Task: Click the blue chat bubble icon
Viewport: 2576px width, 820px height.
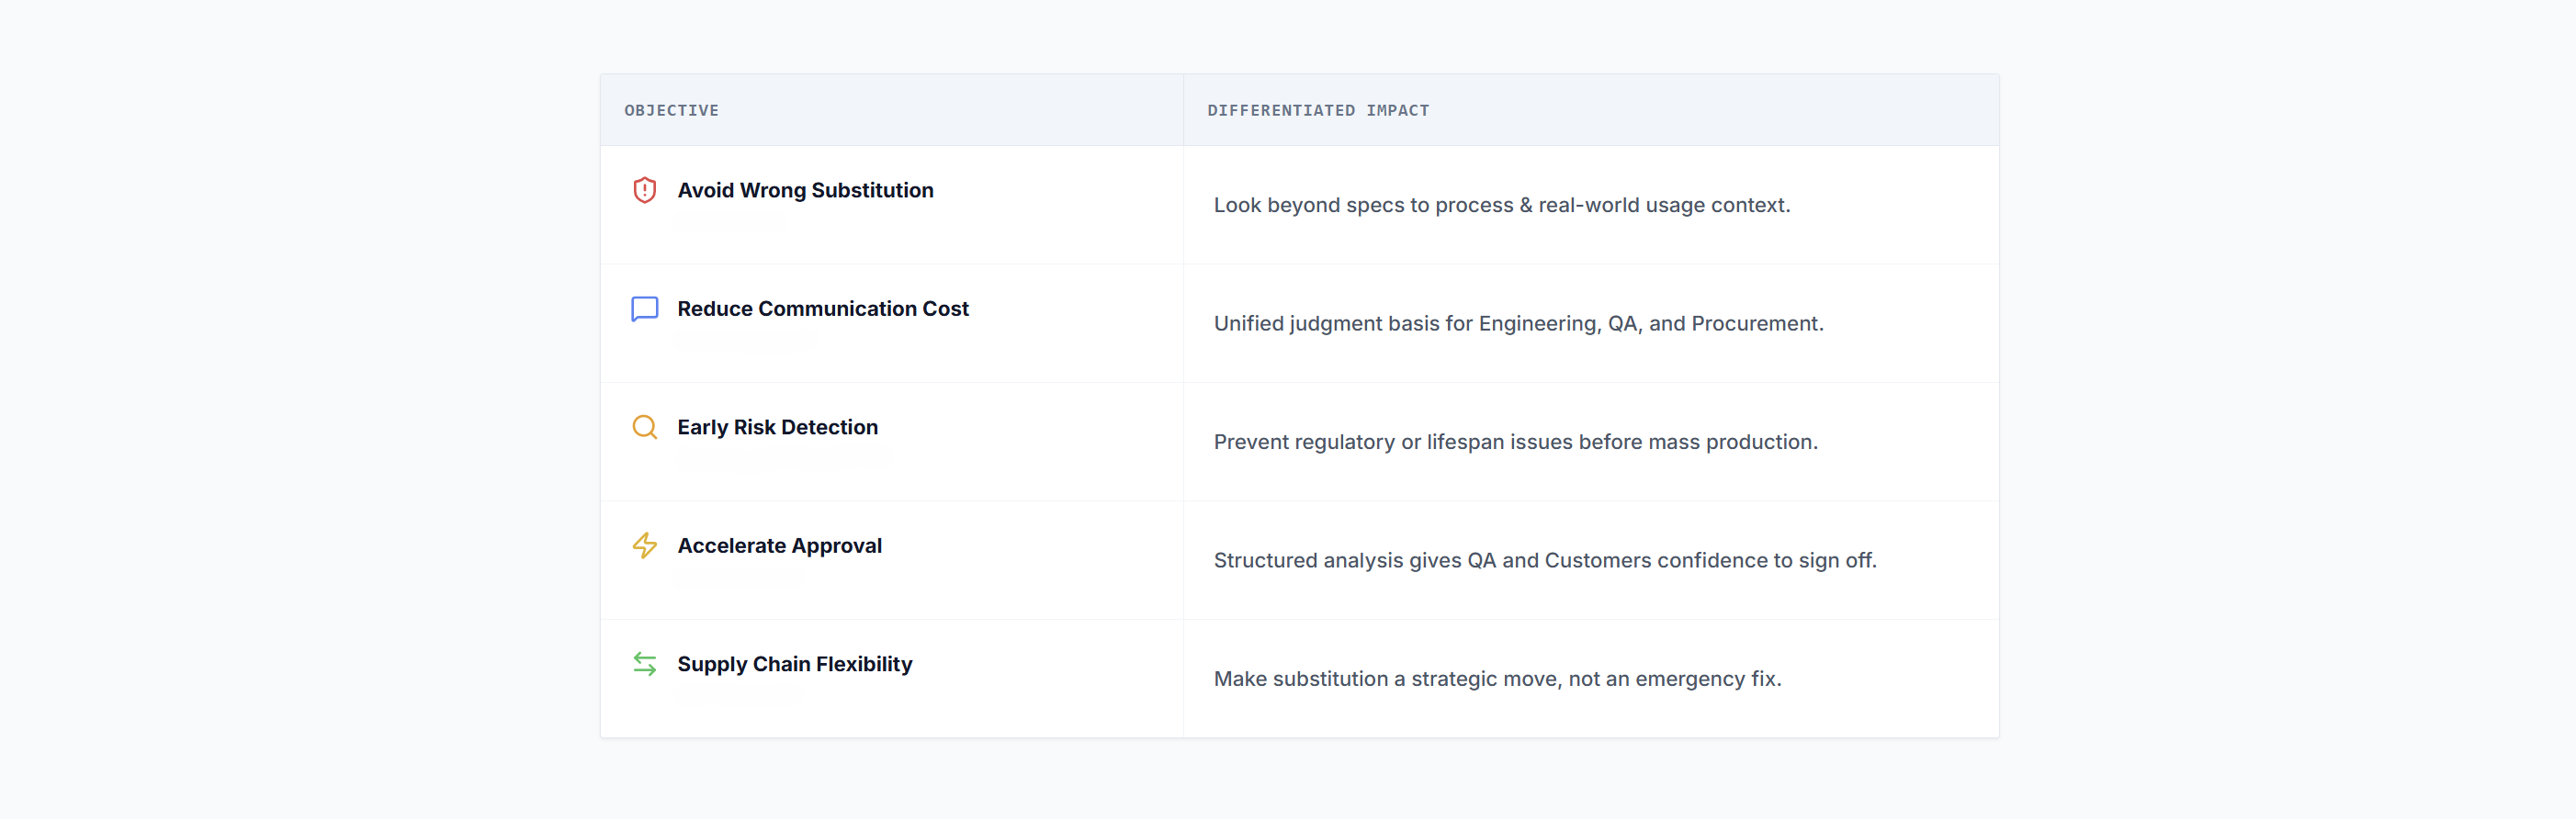Action: [x=645, y=309]
